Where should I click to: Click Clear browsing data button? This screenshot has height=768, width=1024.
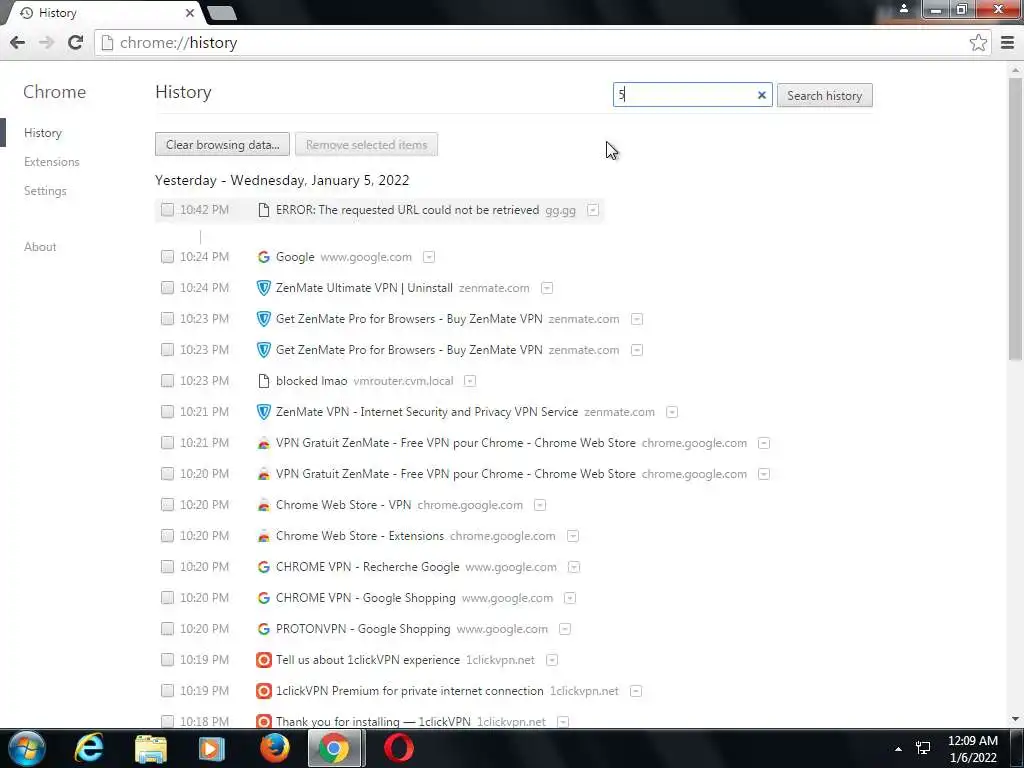(x=222, y=144)
